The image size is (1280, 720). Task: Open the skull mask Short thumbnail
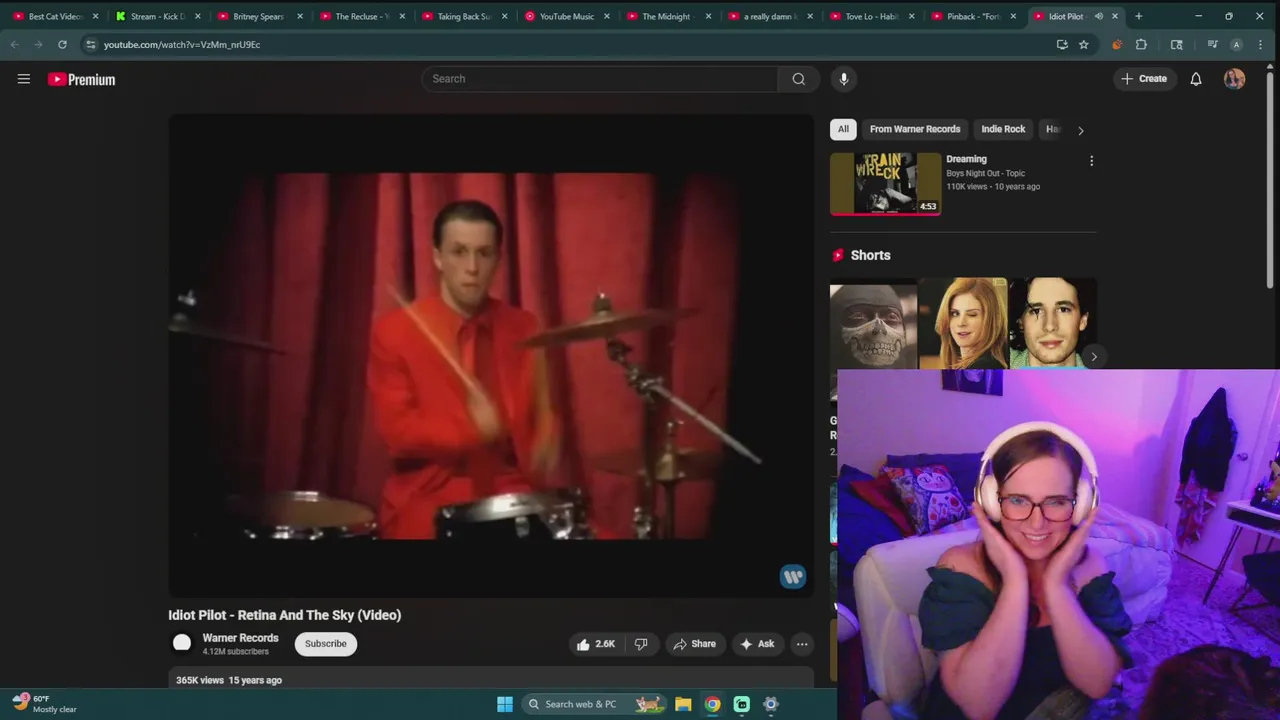click(873, 324)
